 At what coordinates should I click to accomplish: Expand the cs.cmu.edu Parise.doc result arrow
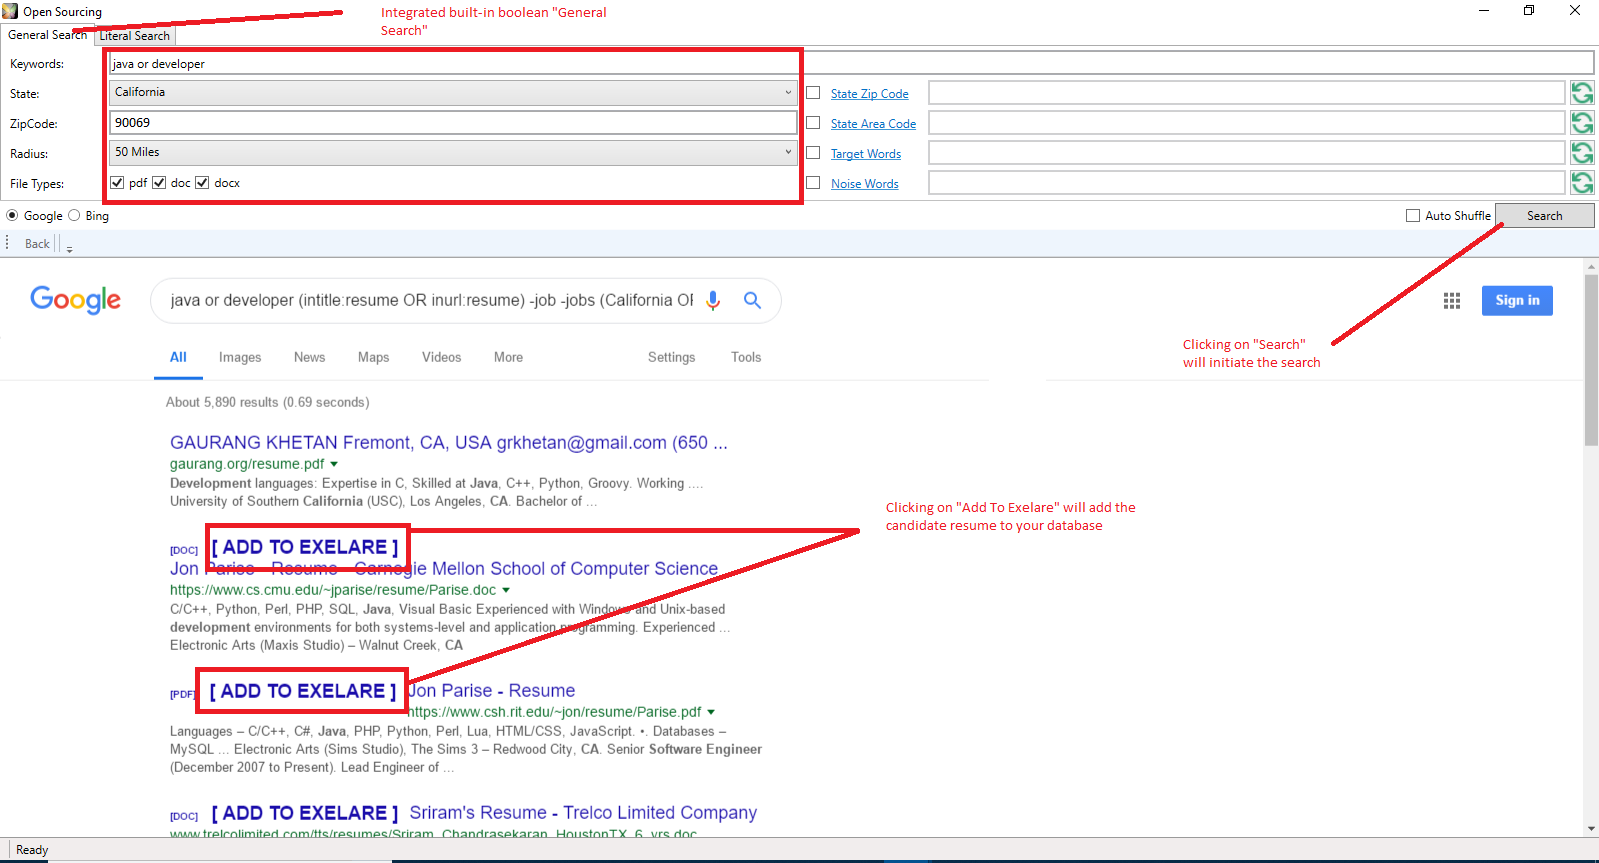pos(506,590)
